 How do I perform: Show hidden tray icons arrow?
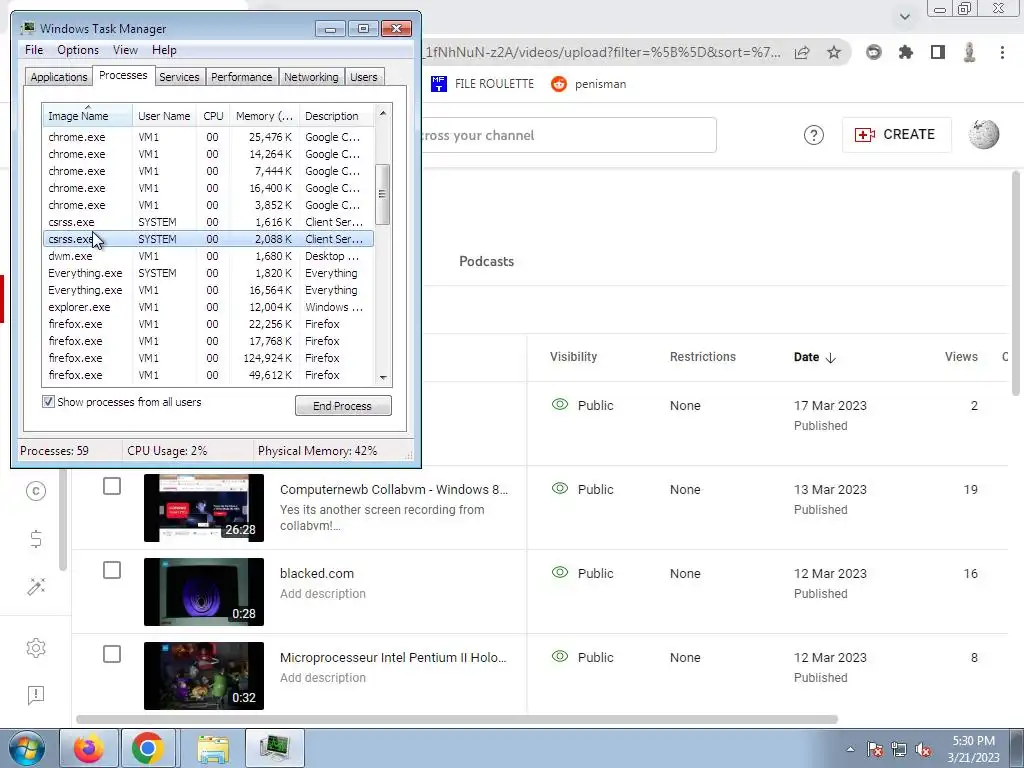850,749
